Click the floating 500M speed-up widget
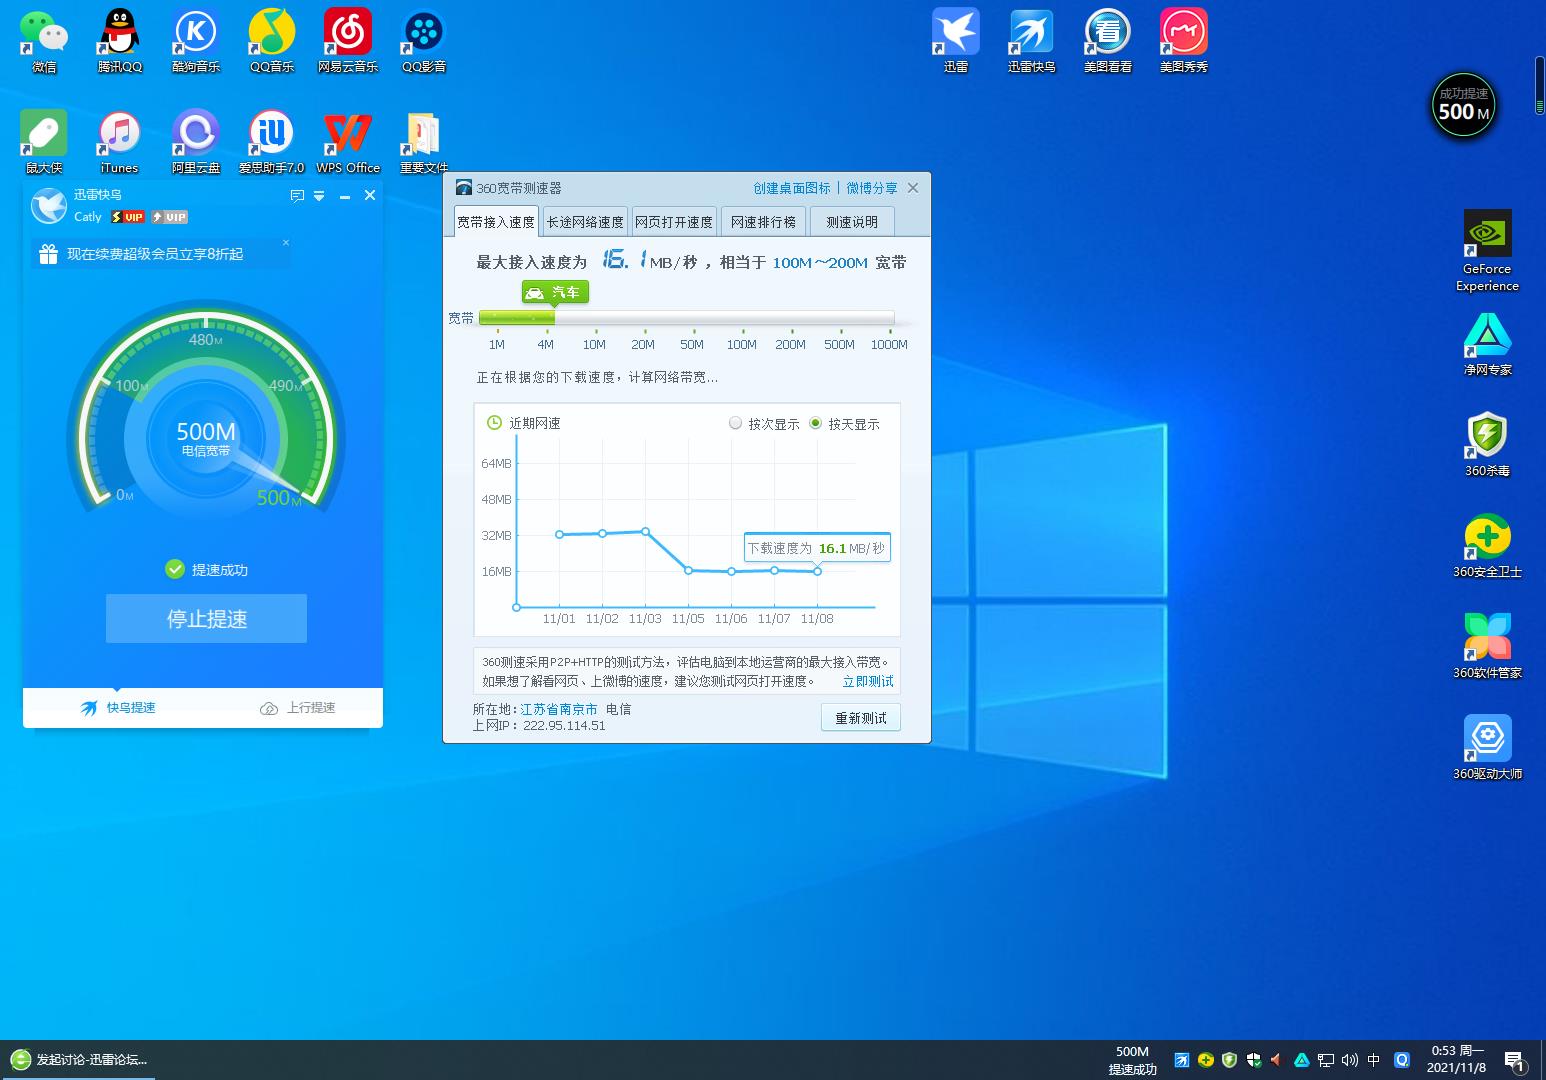Screen dimensions: 1546x1080 (x=1464, y=106)
